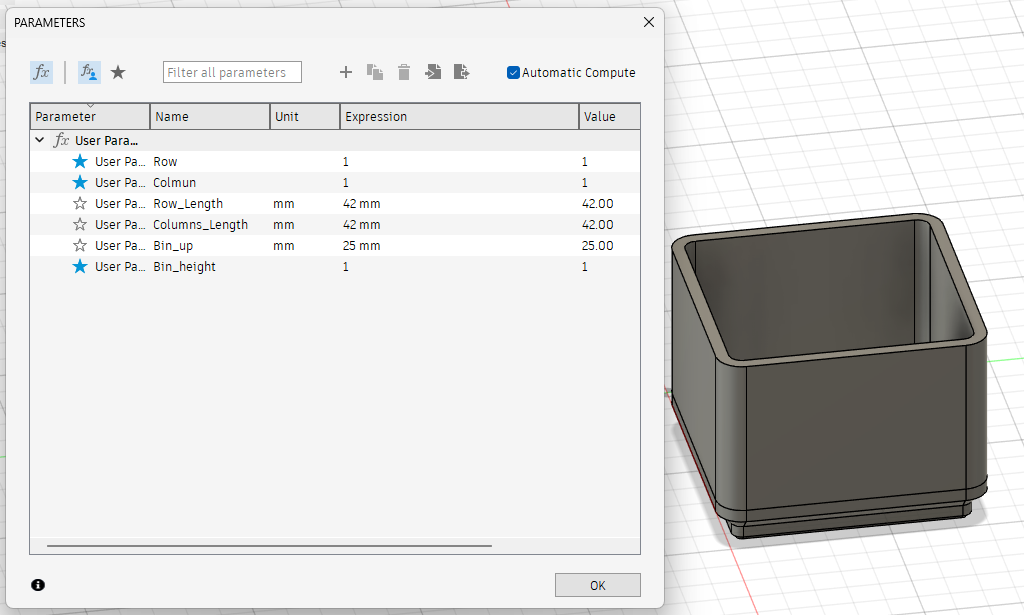Select the Row_Length parameter name
Screen dimensions: 1024x615
click(188, 204)
